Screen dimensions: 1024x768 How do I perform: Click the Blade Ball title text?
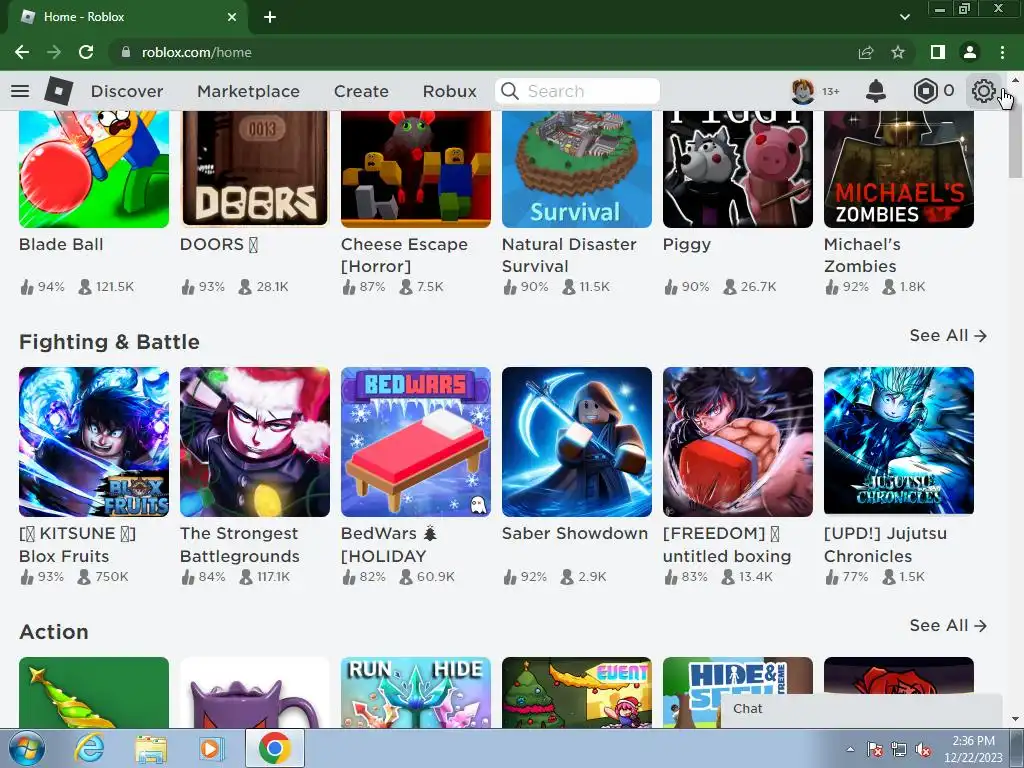click(61, 244)
